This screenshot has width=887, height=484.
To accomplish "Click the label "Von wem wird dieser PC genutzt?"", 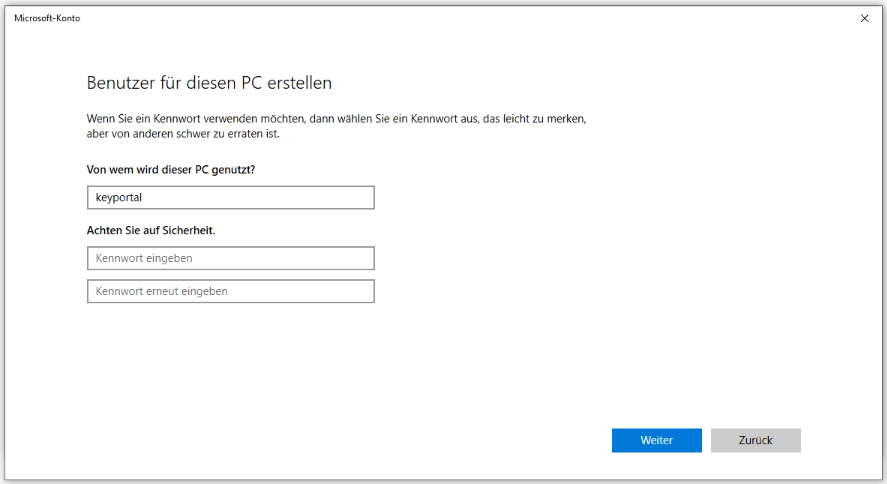I will (171, 169).
